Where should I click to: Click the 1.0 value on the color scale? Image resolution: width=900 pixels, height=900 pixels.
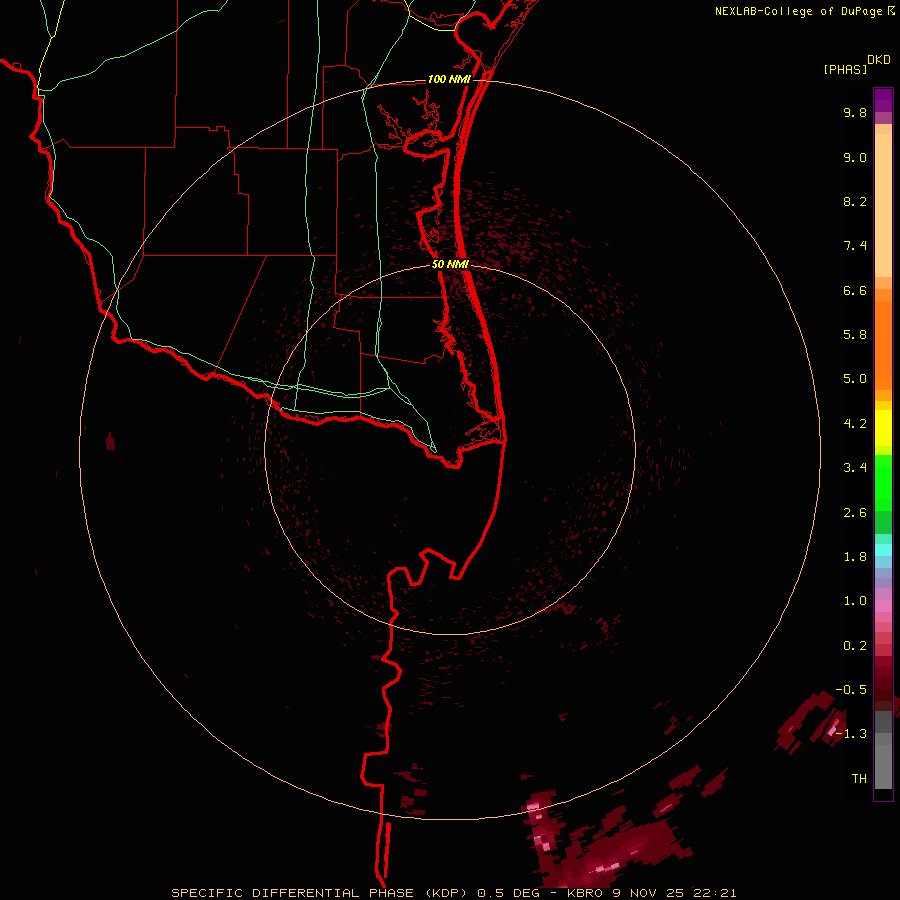855,601
